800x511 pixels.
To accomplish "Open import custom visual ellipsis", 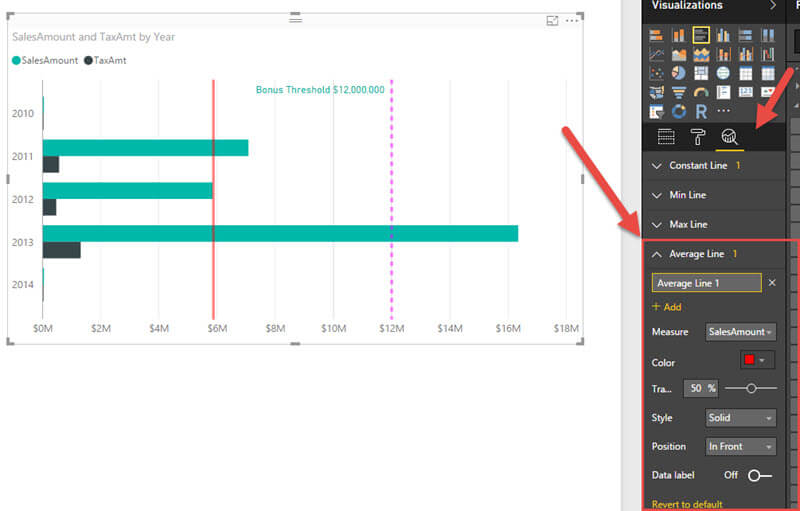I will coord(723,110).
